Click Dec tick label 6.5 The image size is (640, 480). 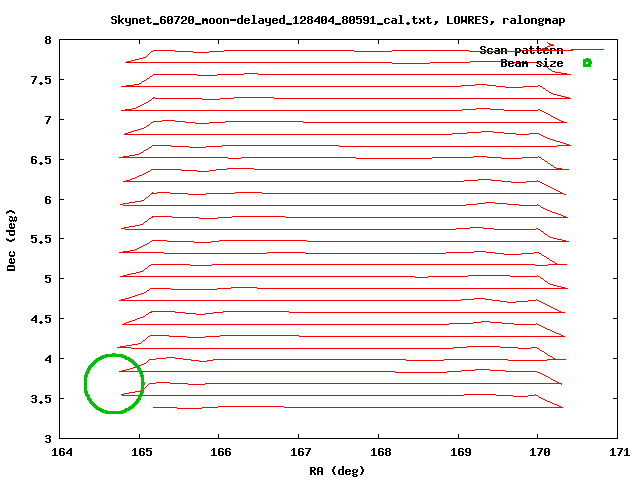coord(41,160)
